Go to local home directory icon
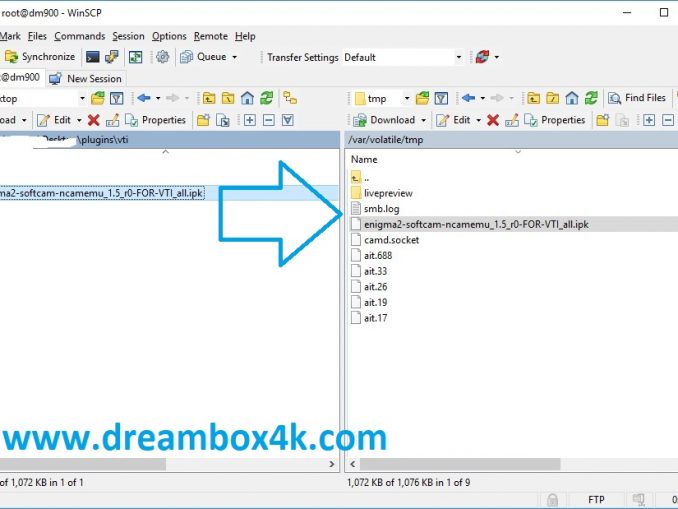This screenshot has width=678, height=509. pyautogui.click(x=247, y=99)
